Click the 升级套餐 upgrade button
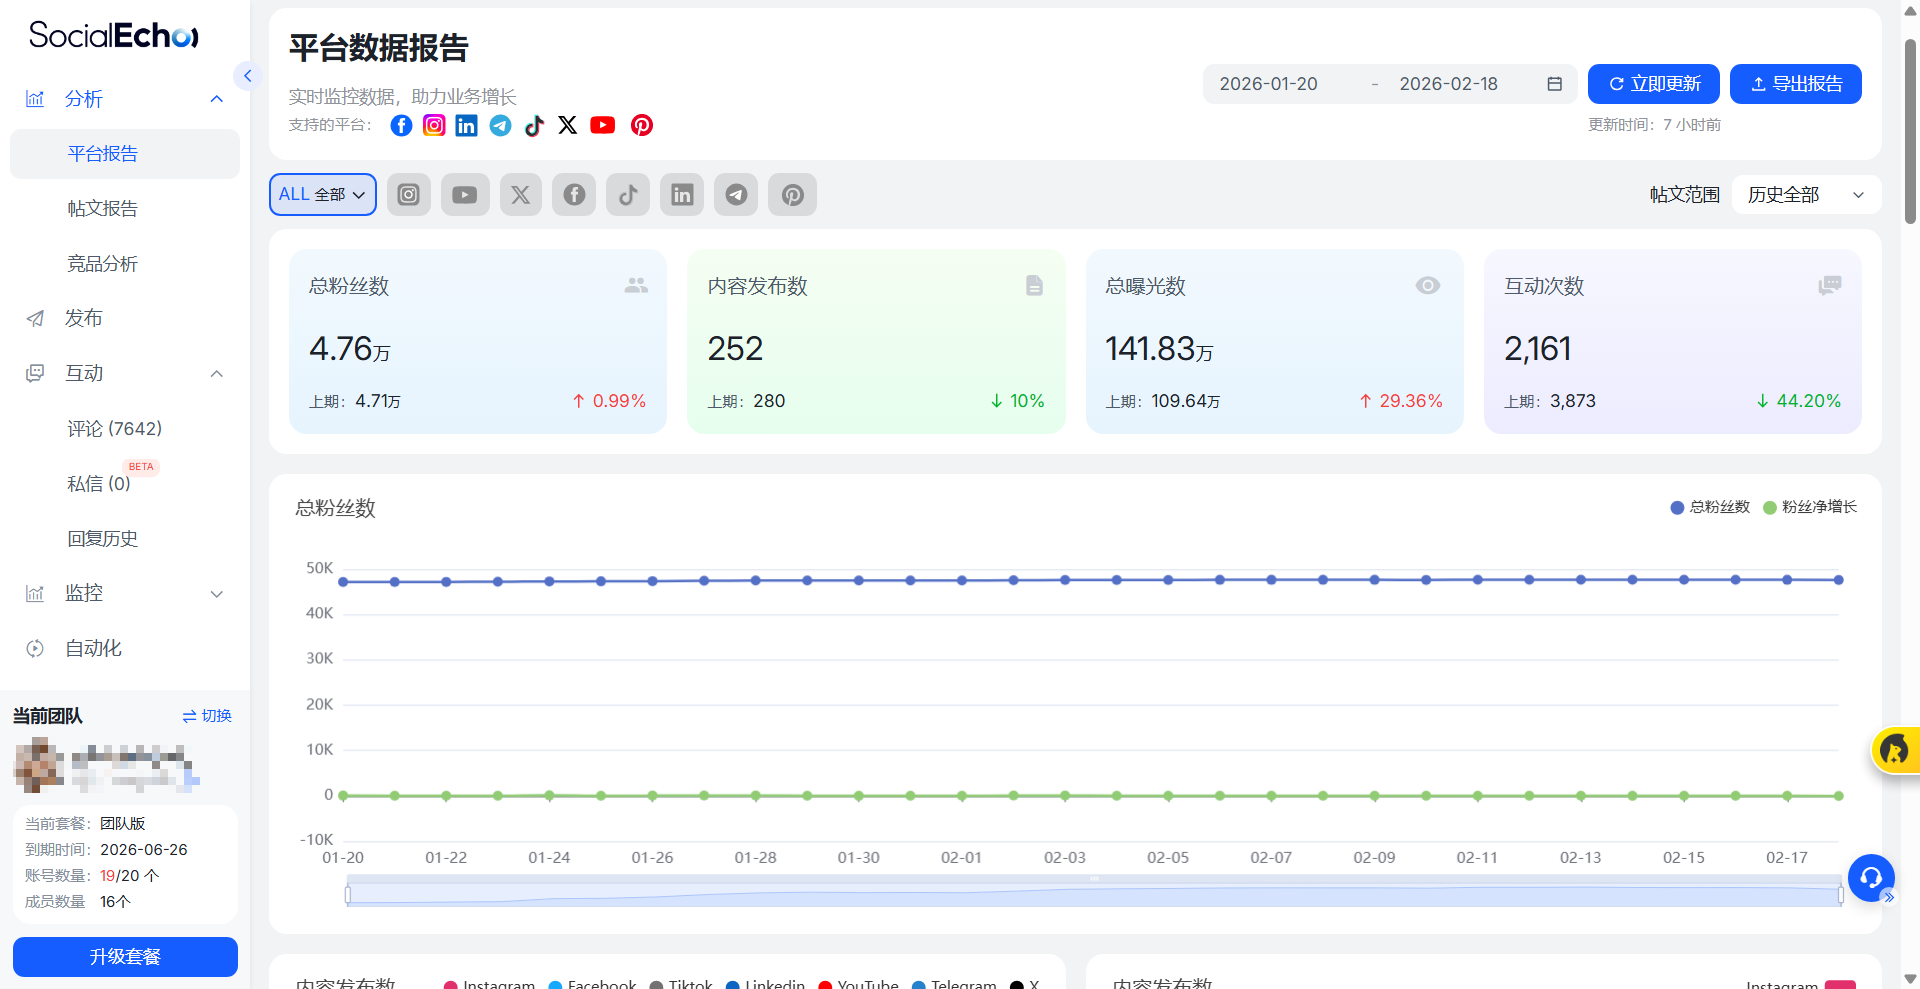 click(125, 957)
